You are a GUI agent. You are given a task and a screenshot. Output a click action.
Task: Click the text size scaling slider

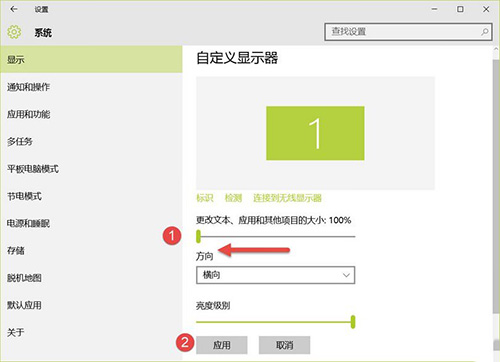(275, 236)
